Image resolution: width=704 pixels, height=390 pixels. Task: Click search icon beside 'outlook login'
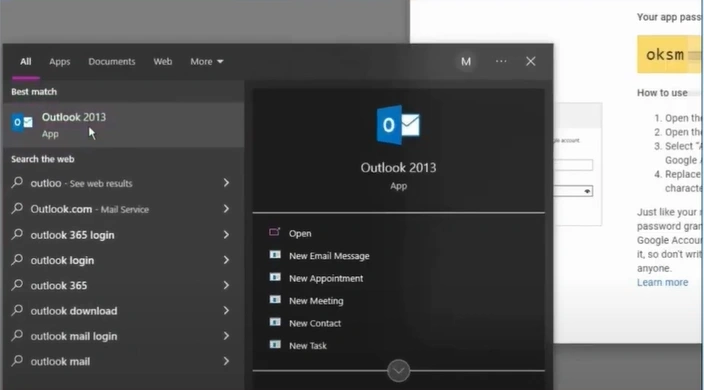pyautogui.click(x=17, y=259)
